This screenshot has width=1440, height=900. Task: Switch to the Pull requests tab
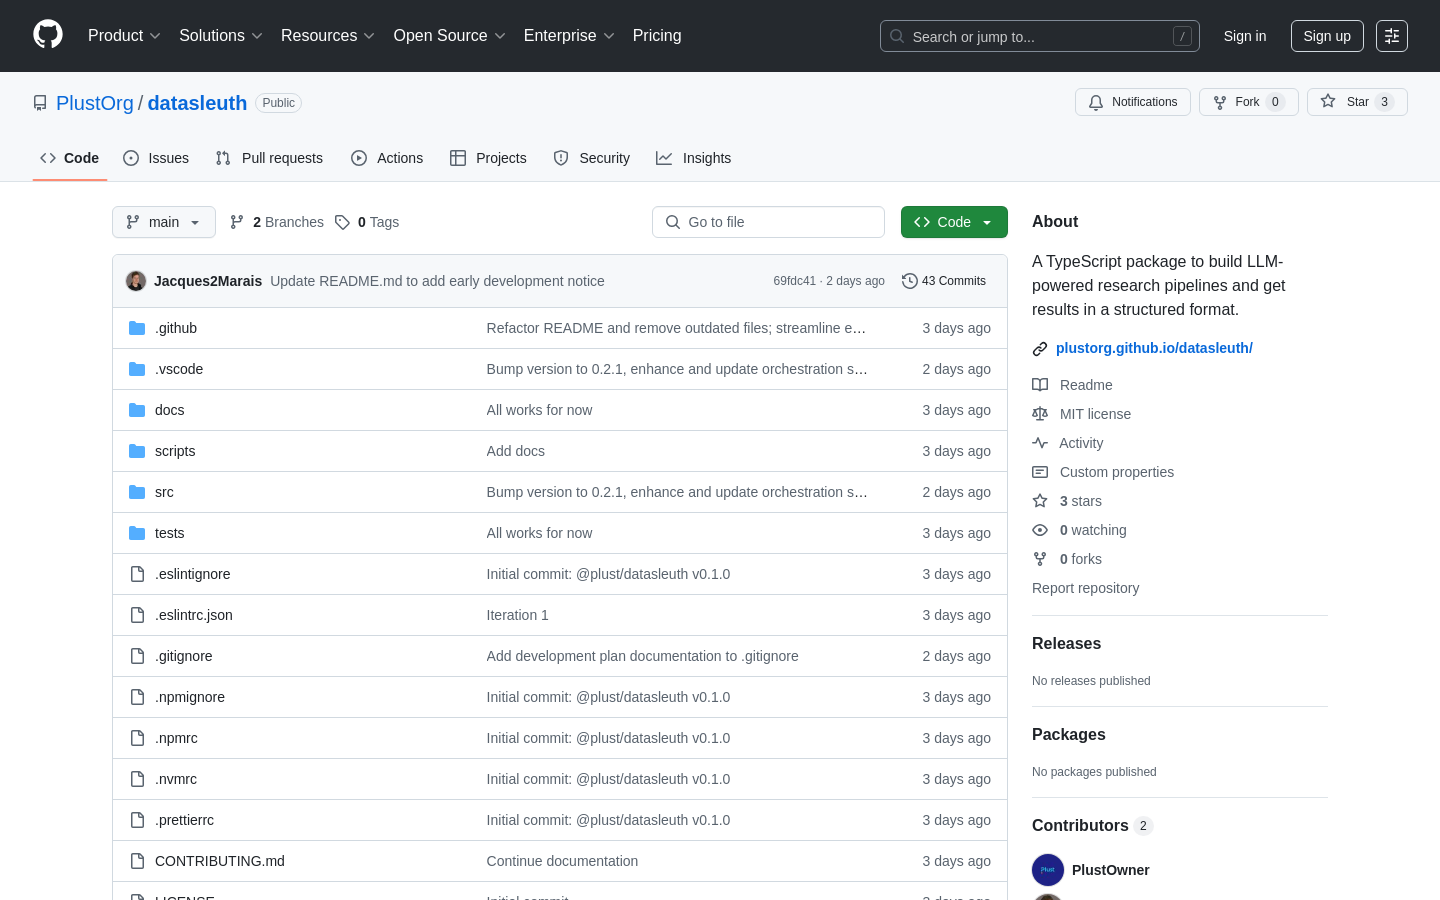[269, 158]
